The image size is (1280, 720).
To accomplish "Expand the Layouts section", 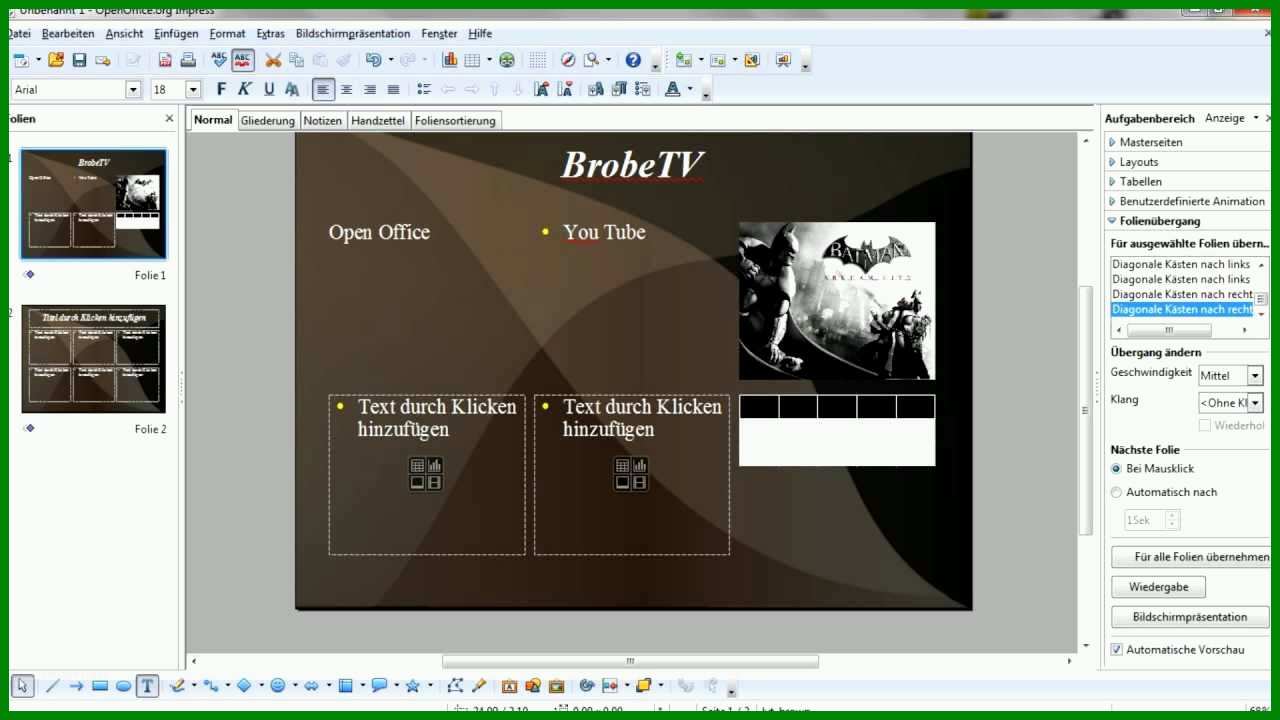I will [x=1138, y=162].
